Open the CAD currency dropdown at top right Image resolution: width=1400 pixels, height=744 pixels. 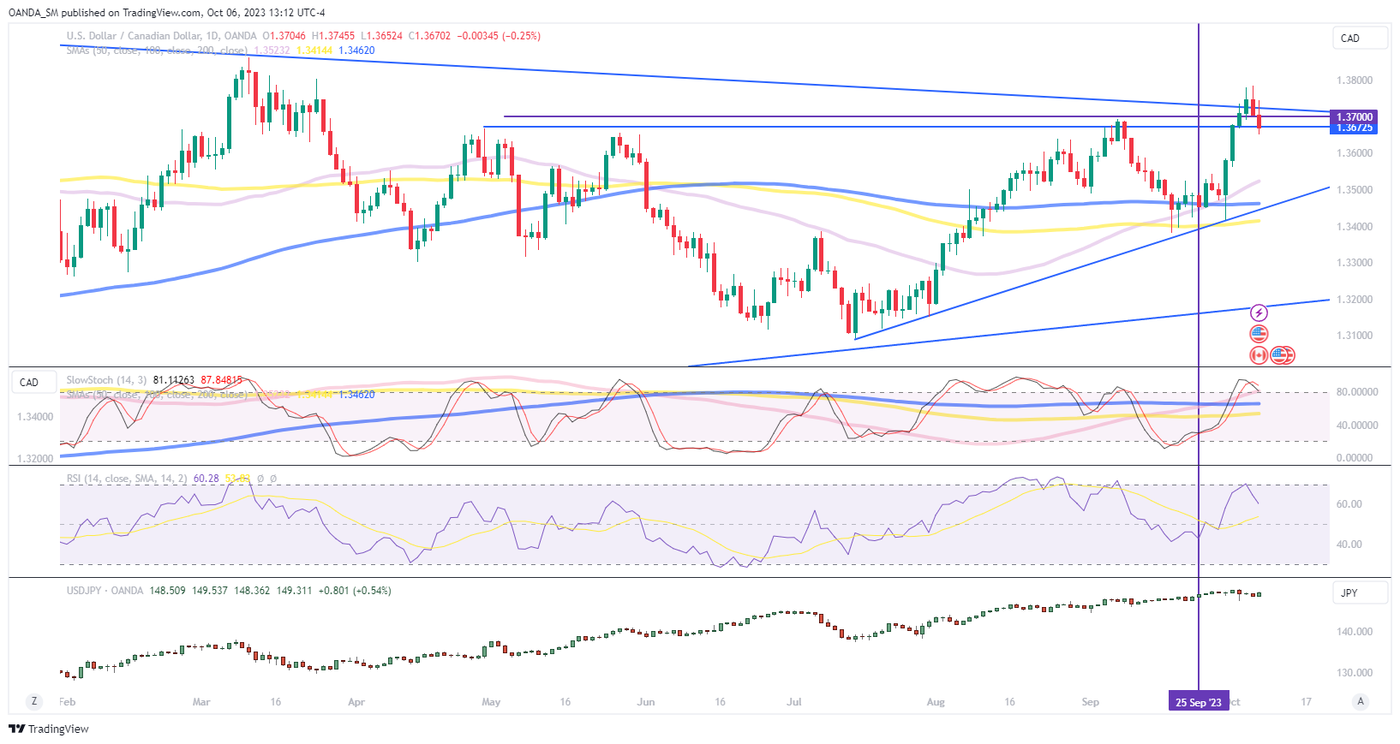tap(1359, 39)
